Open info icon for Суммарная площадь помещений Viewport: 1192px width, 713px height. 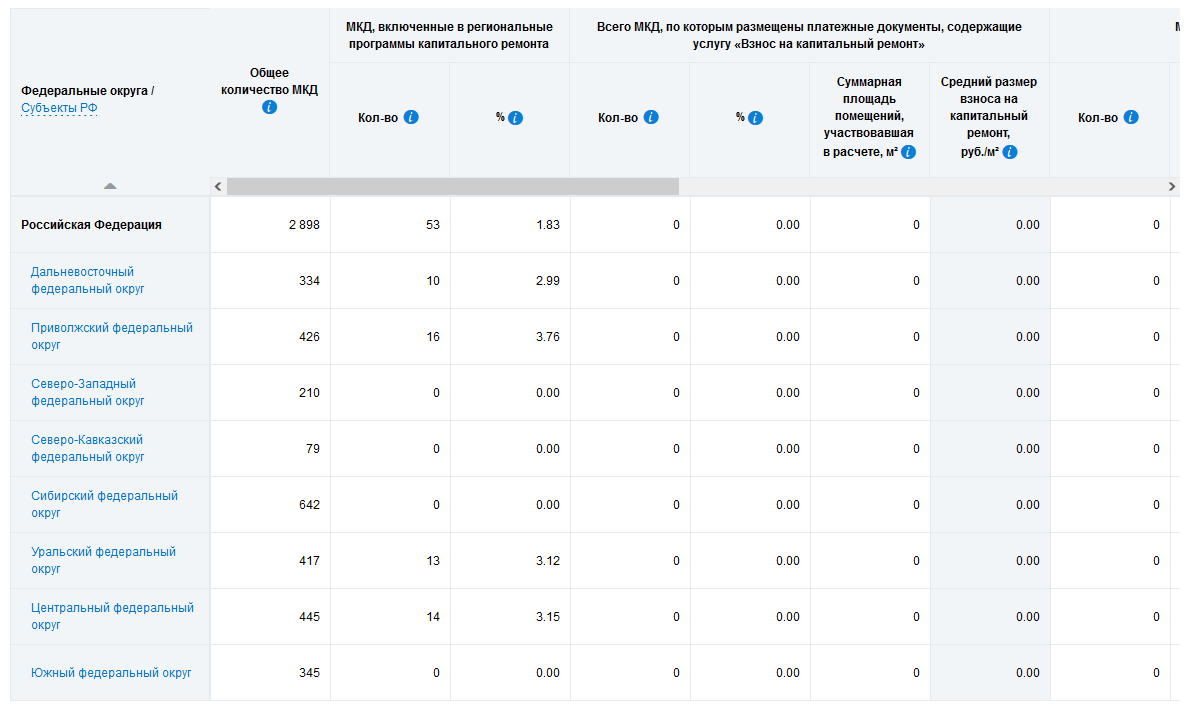[908, 152]
